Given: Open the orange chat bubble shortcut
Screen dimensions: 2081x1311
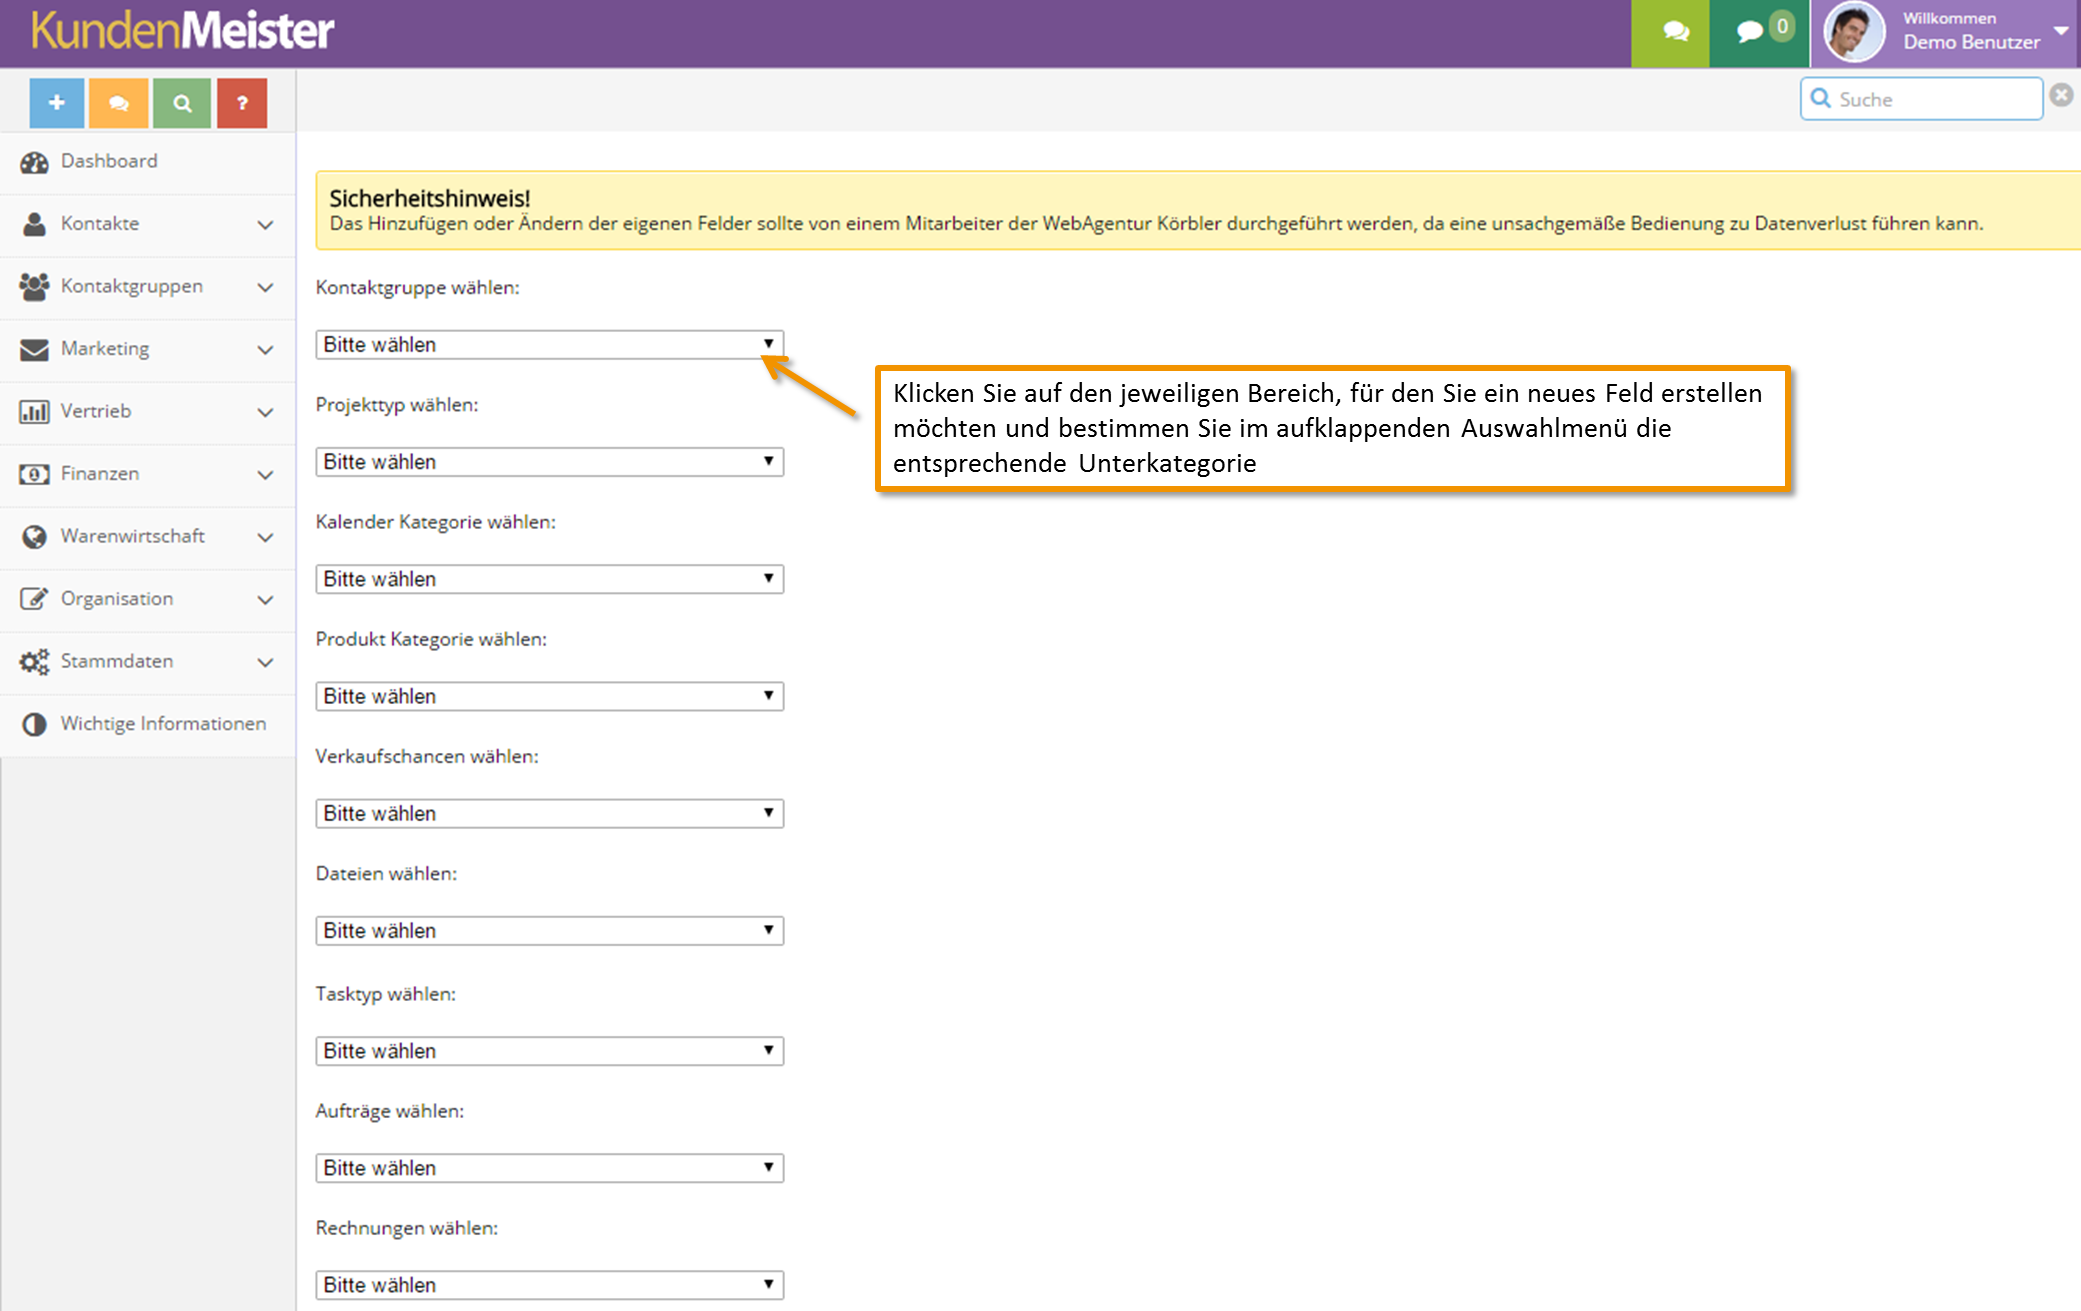Looking at the screenshot, I should [119, 103].
